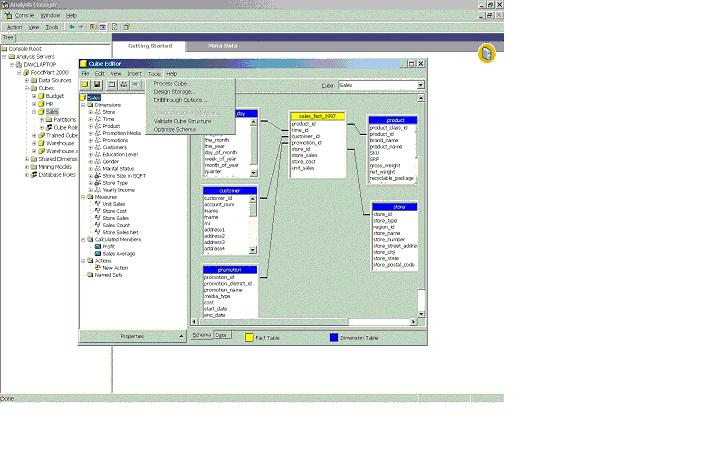Expand the Properties pane arrow

tap(181, 336)
